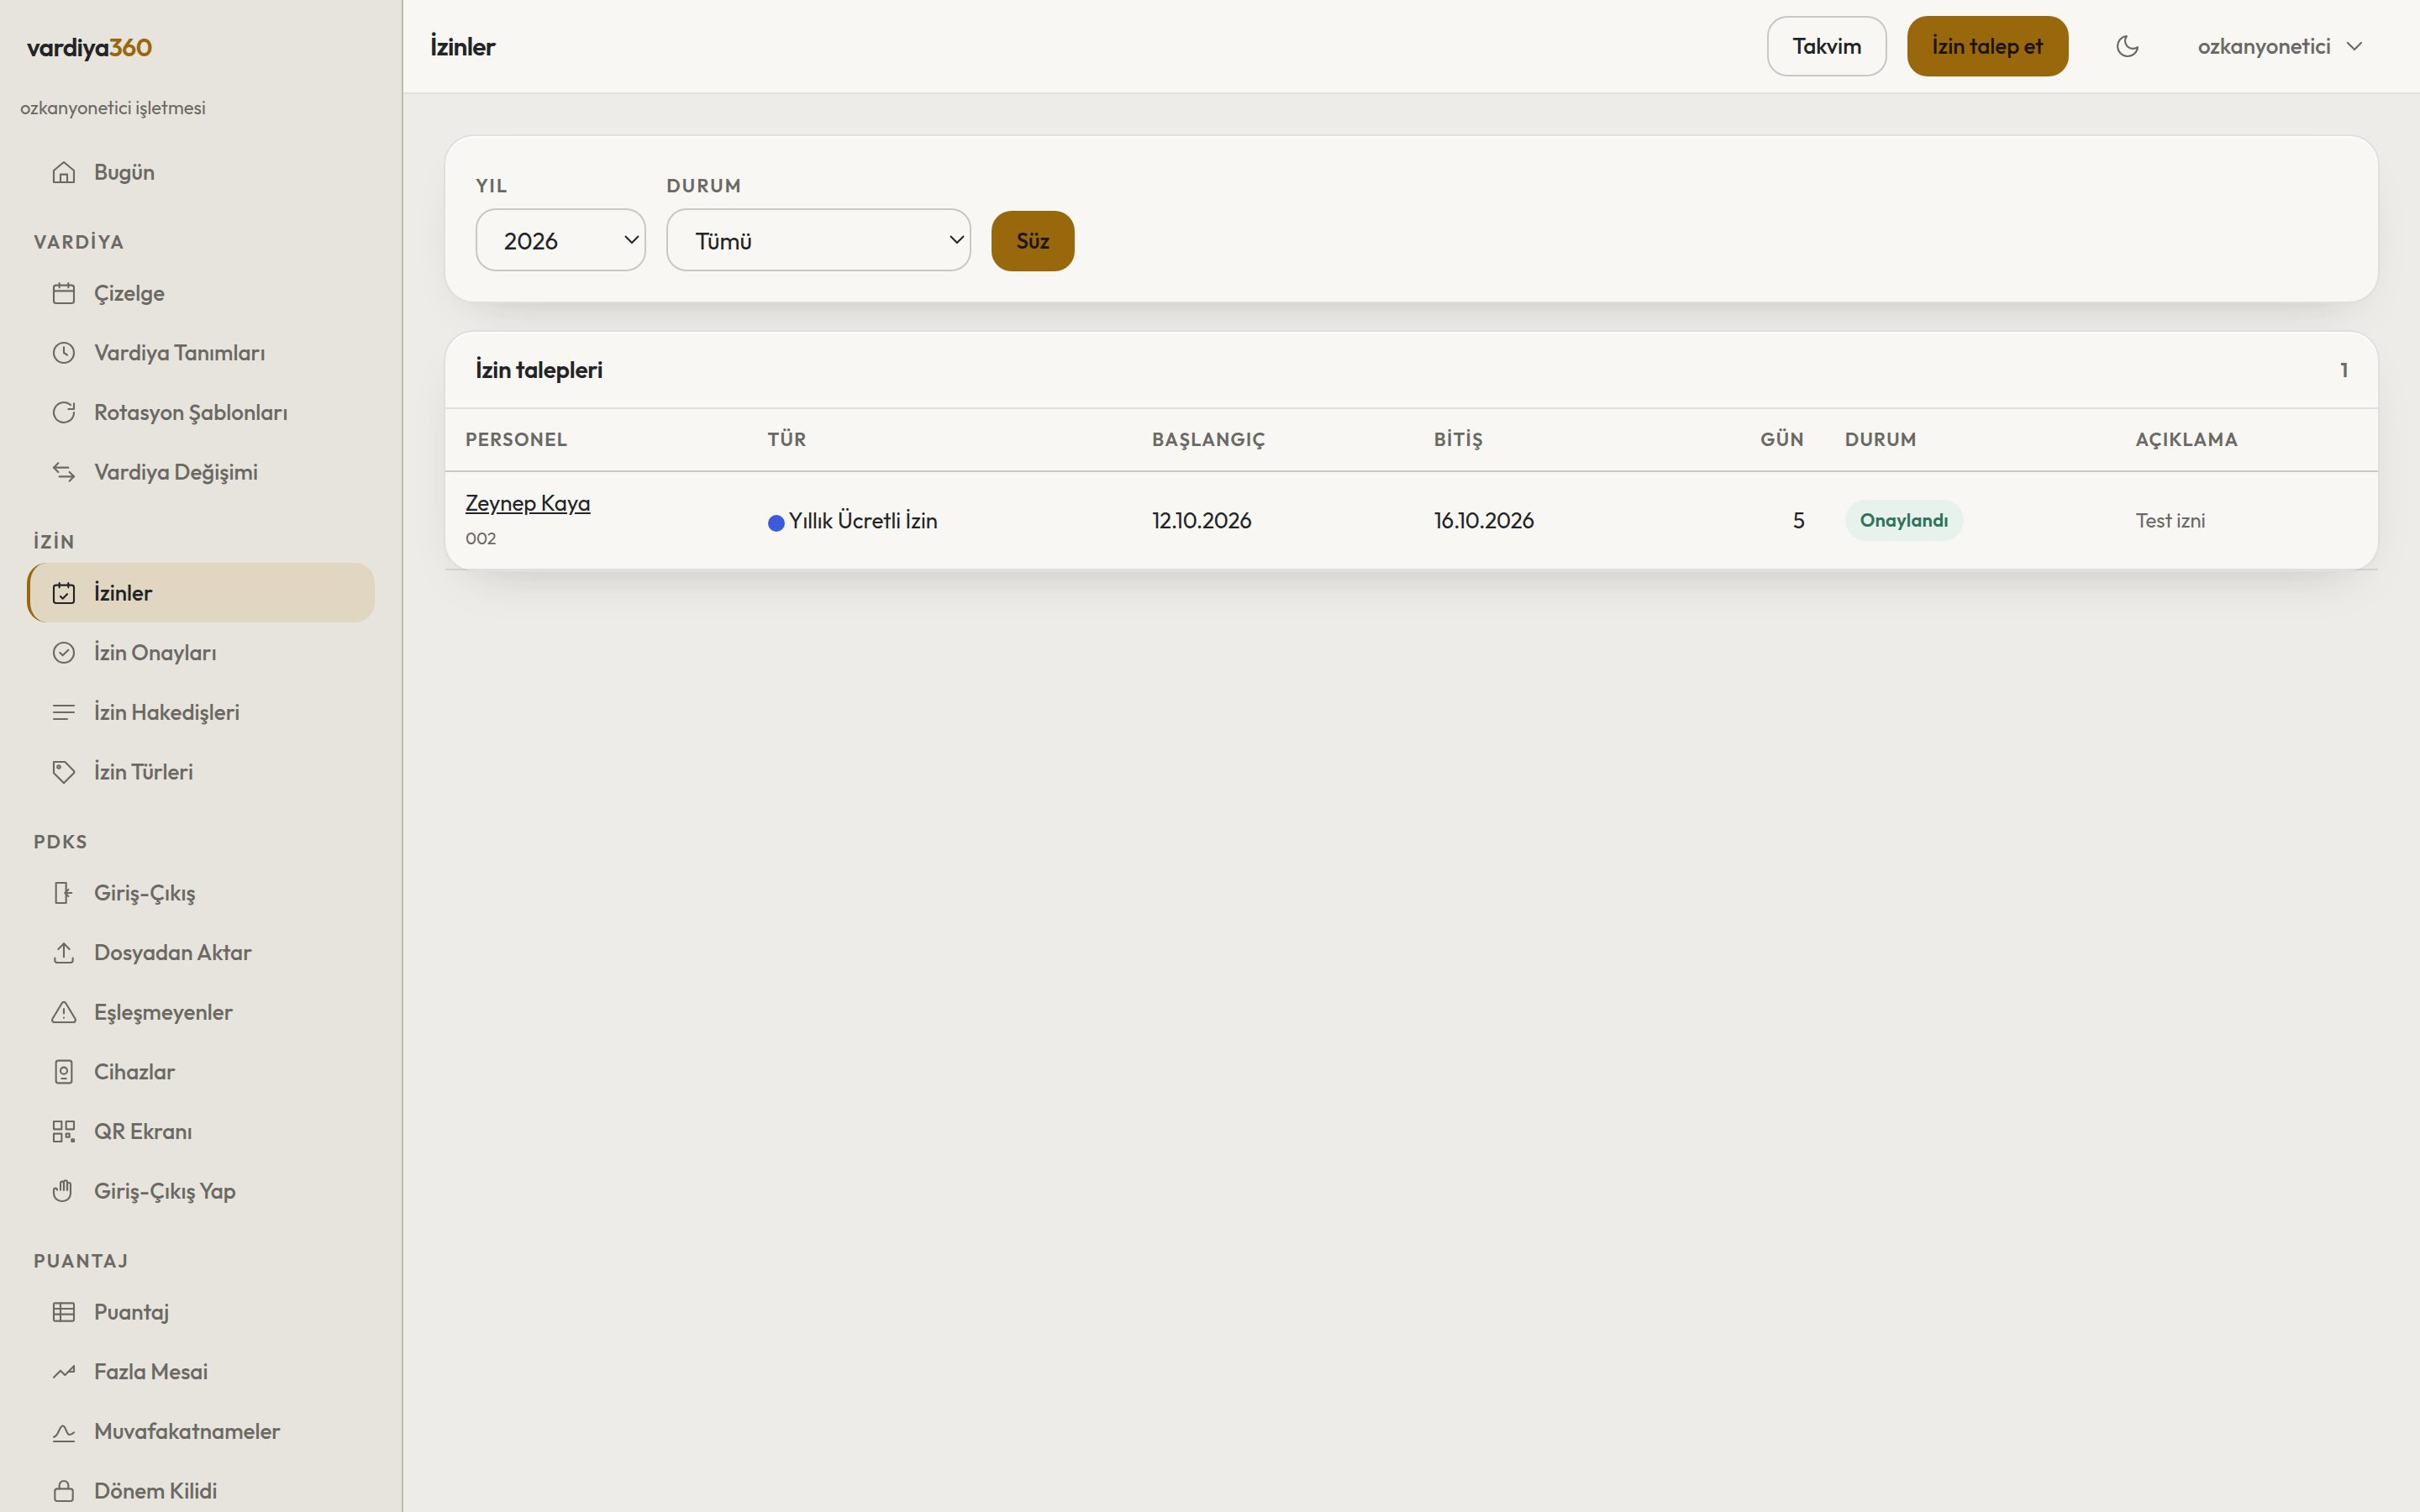Click the Bitiş column header
This screenshot has height=1512, width=2420.
click(x=1458, y=440)
